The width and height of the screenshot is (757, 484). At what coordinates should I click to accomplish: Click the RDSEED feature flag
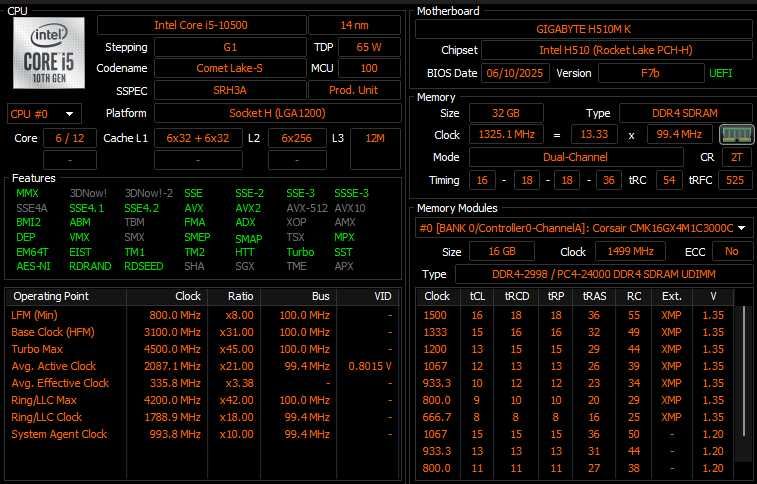(144, 266)
